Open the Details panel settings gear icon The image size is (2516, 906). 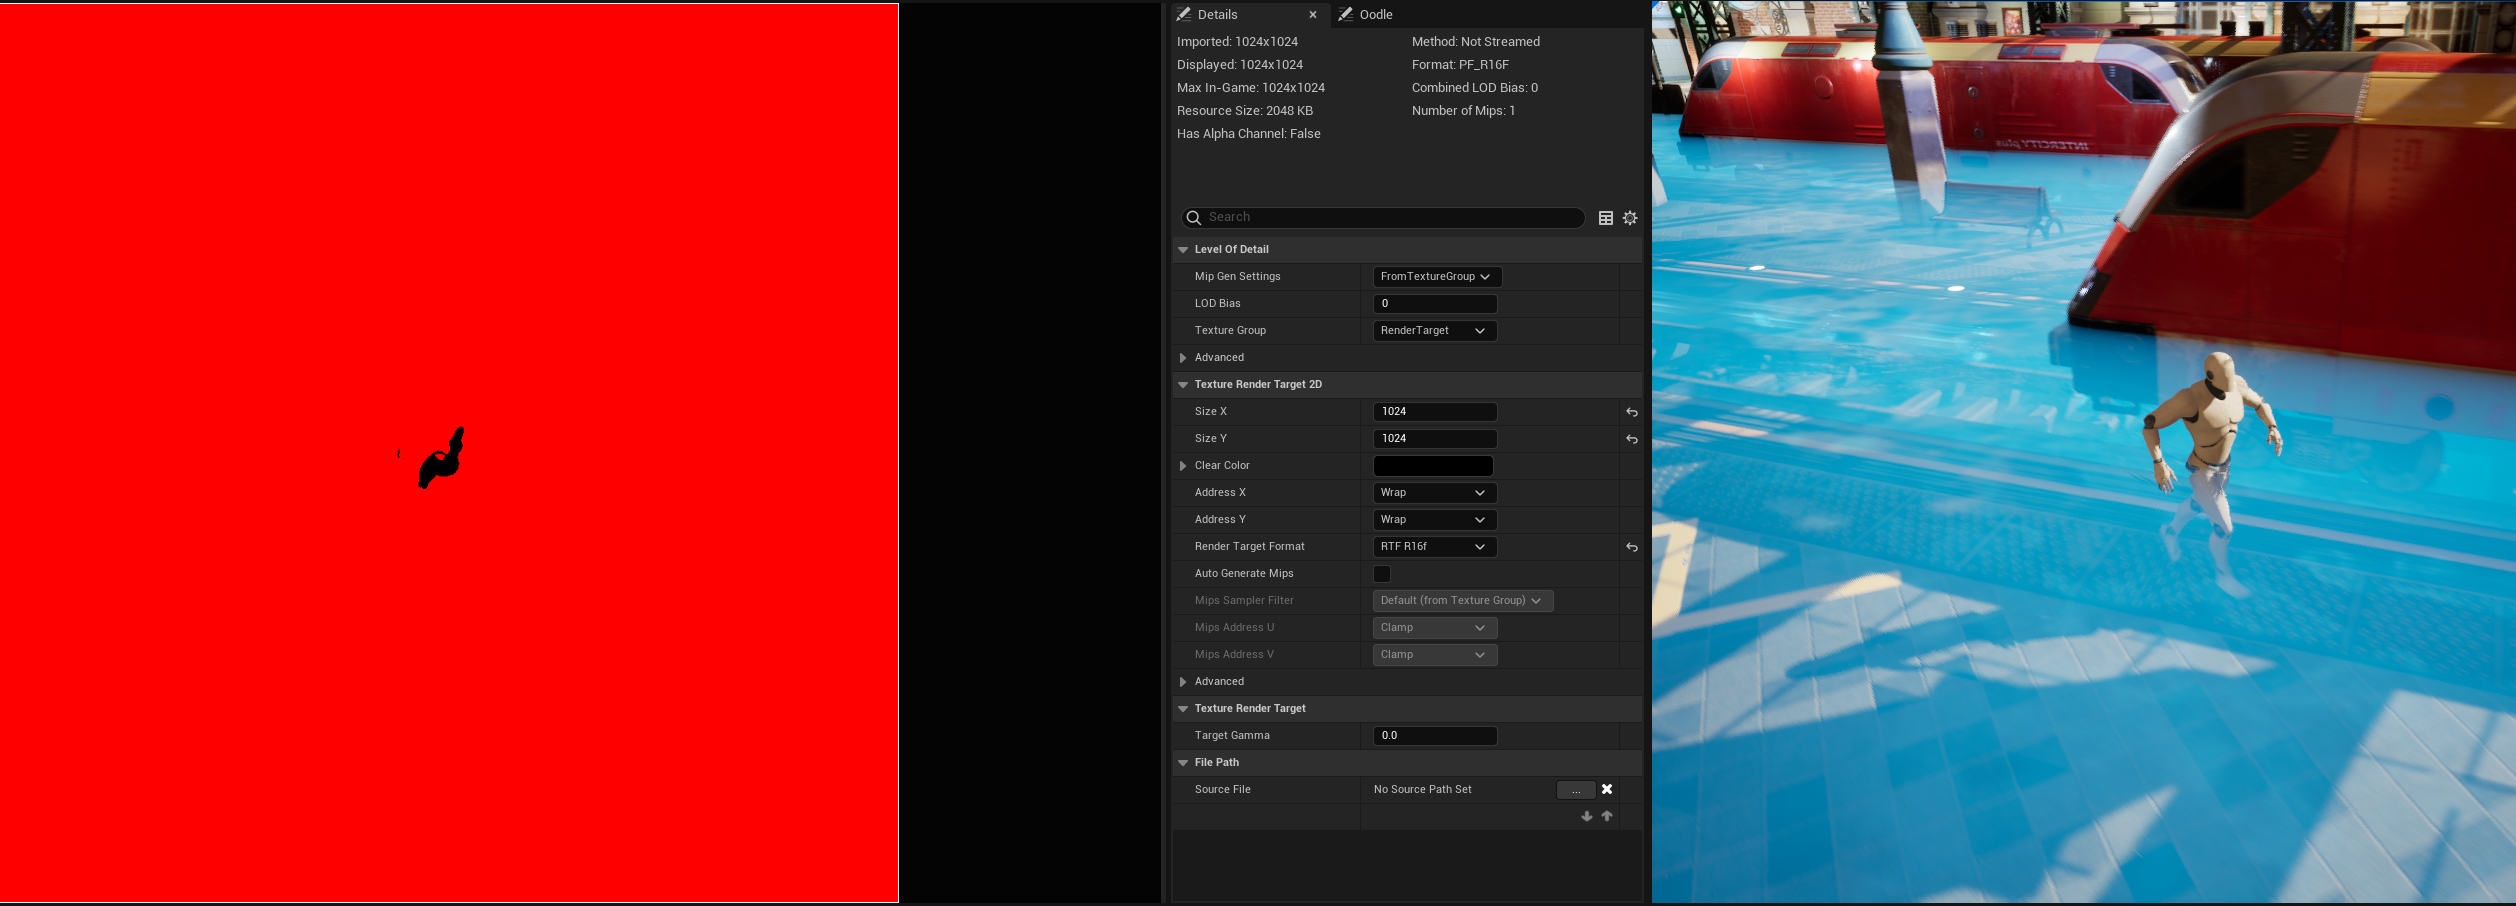click(1630, 217)
